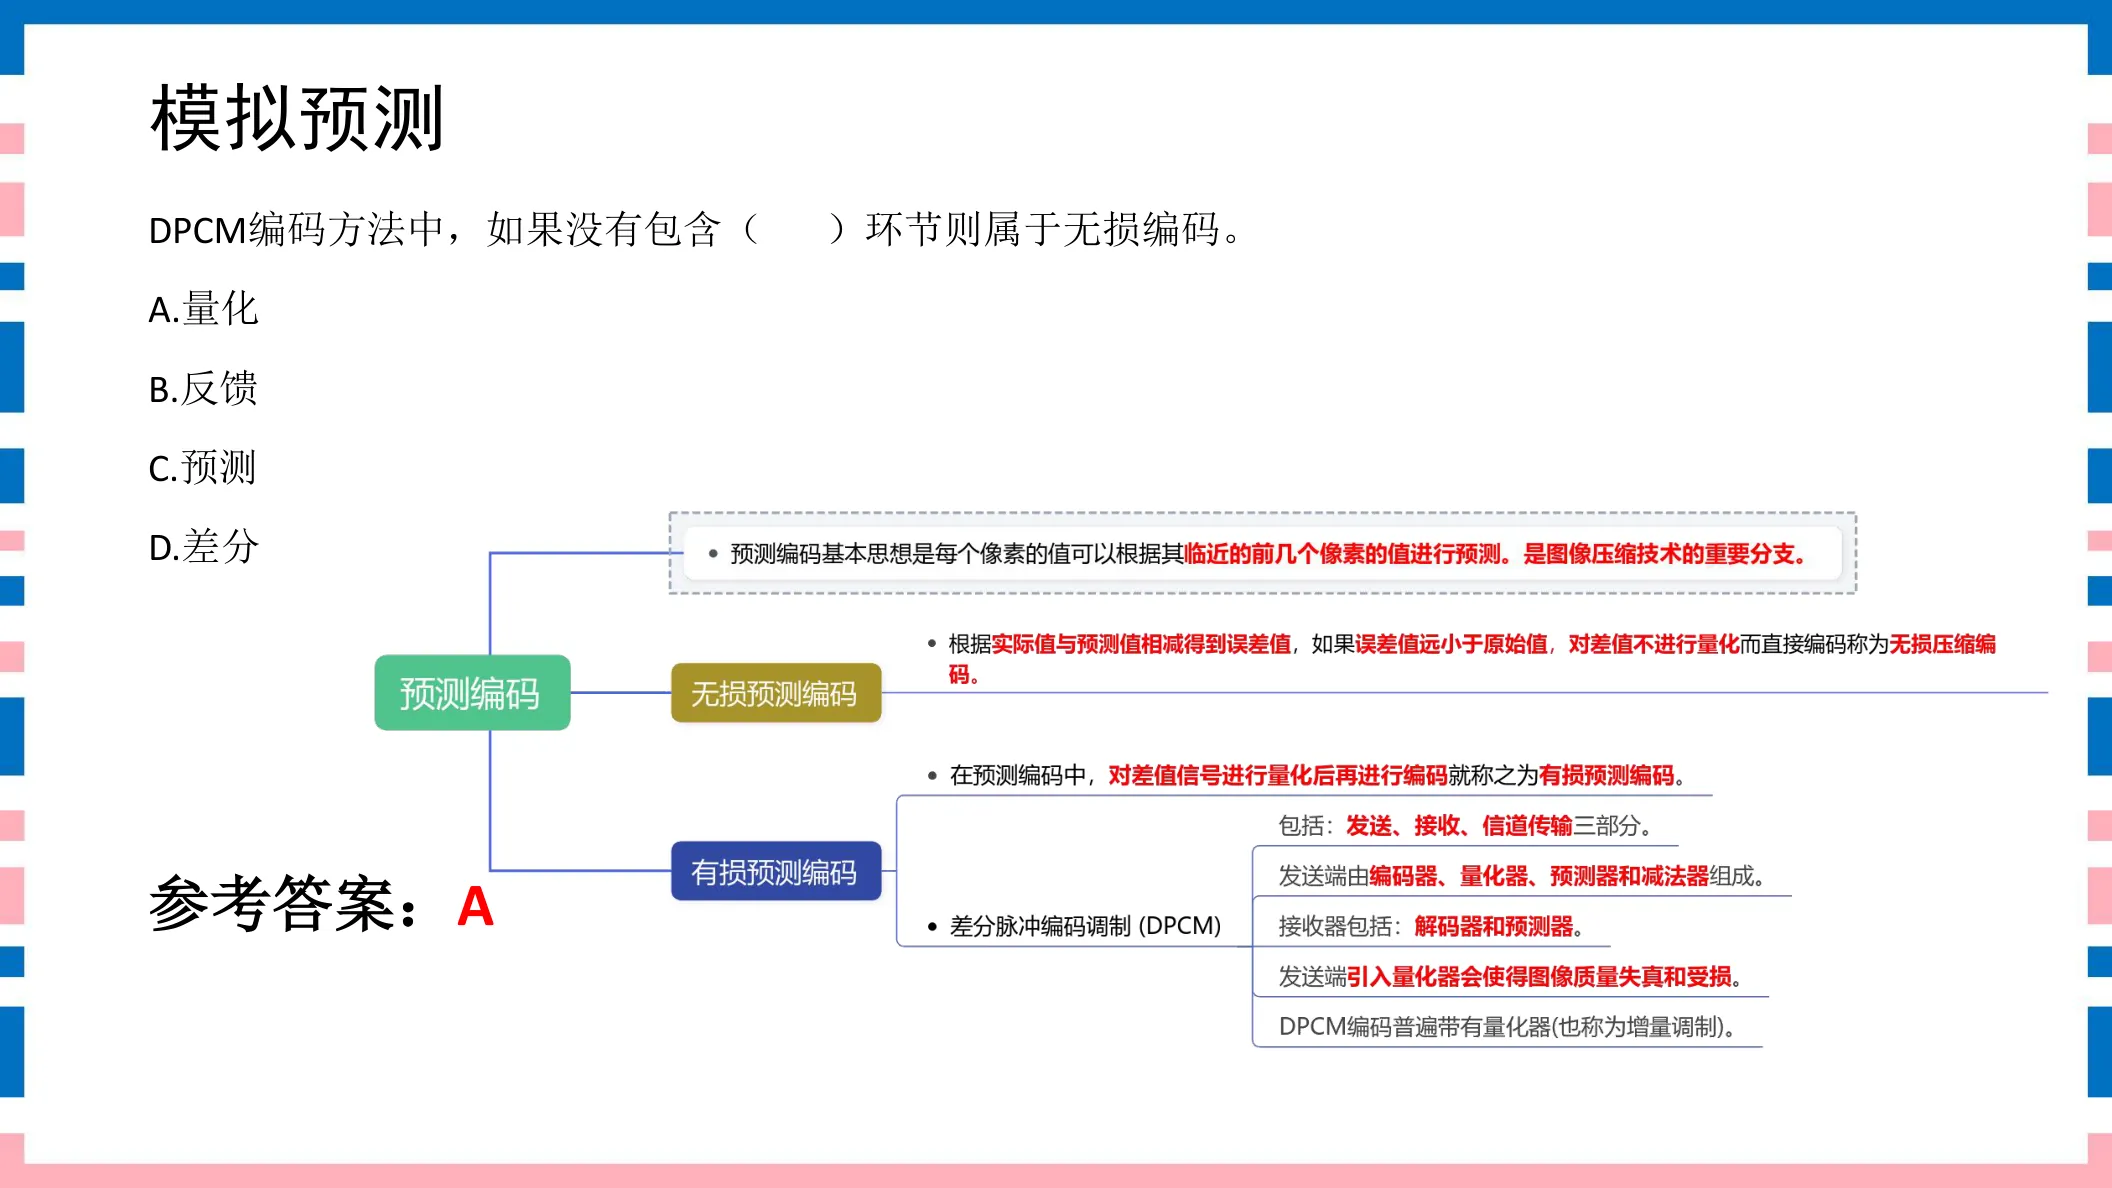Click the line 接收器包括：解码器和预测器
The width and height of the screenshot is (2112, 1188).
pos(1430,926)
